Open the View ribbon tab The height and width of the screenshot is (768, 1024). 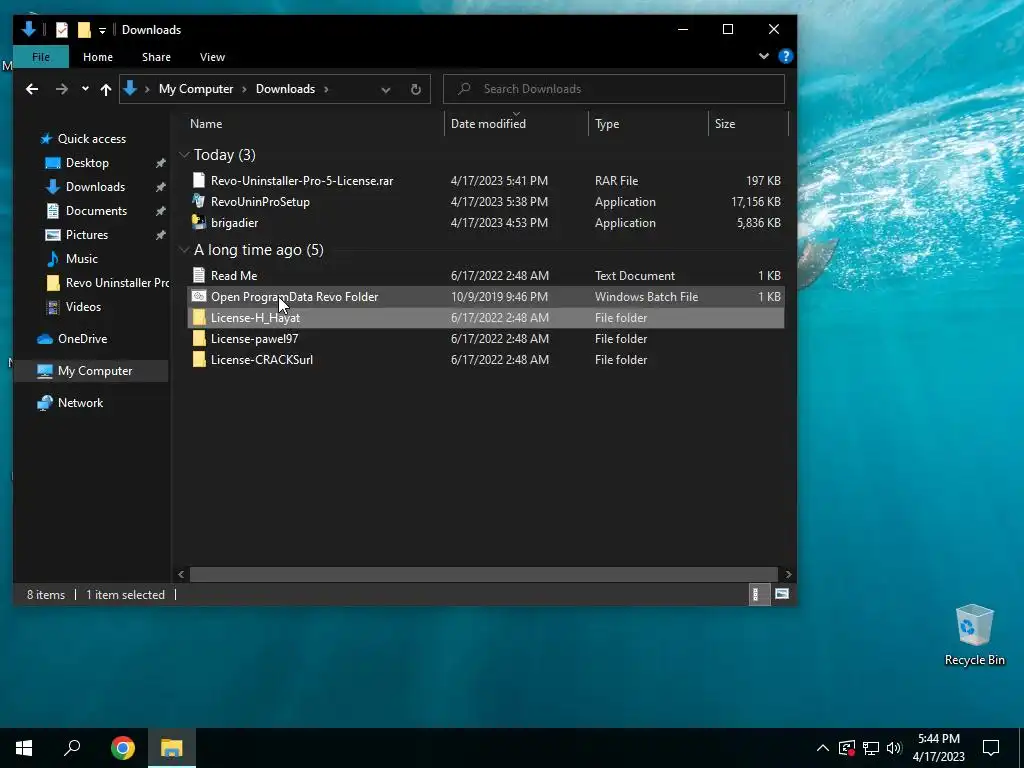click(212, 57)
